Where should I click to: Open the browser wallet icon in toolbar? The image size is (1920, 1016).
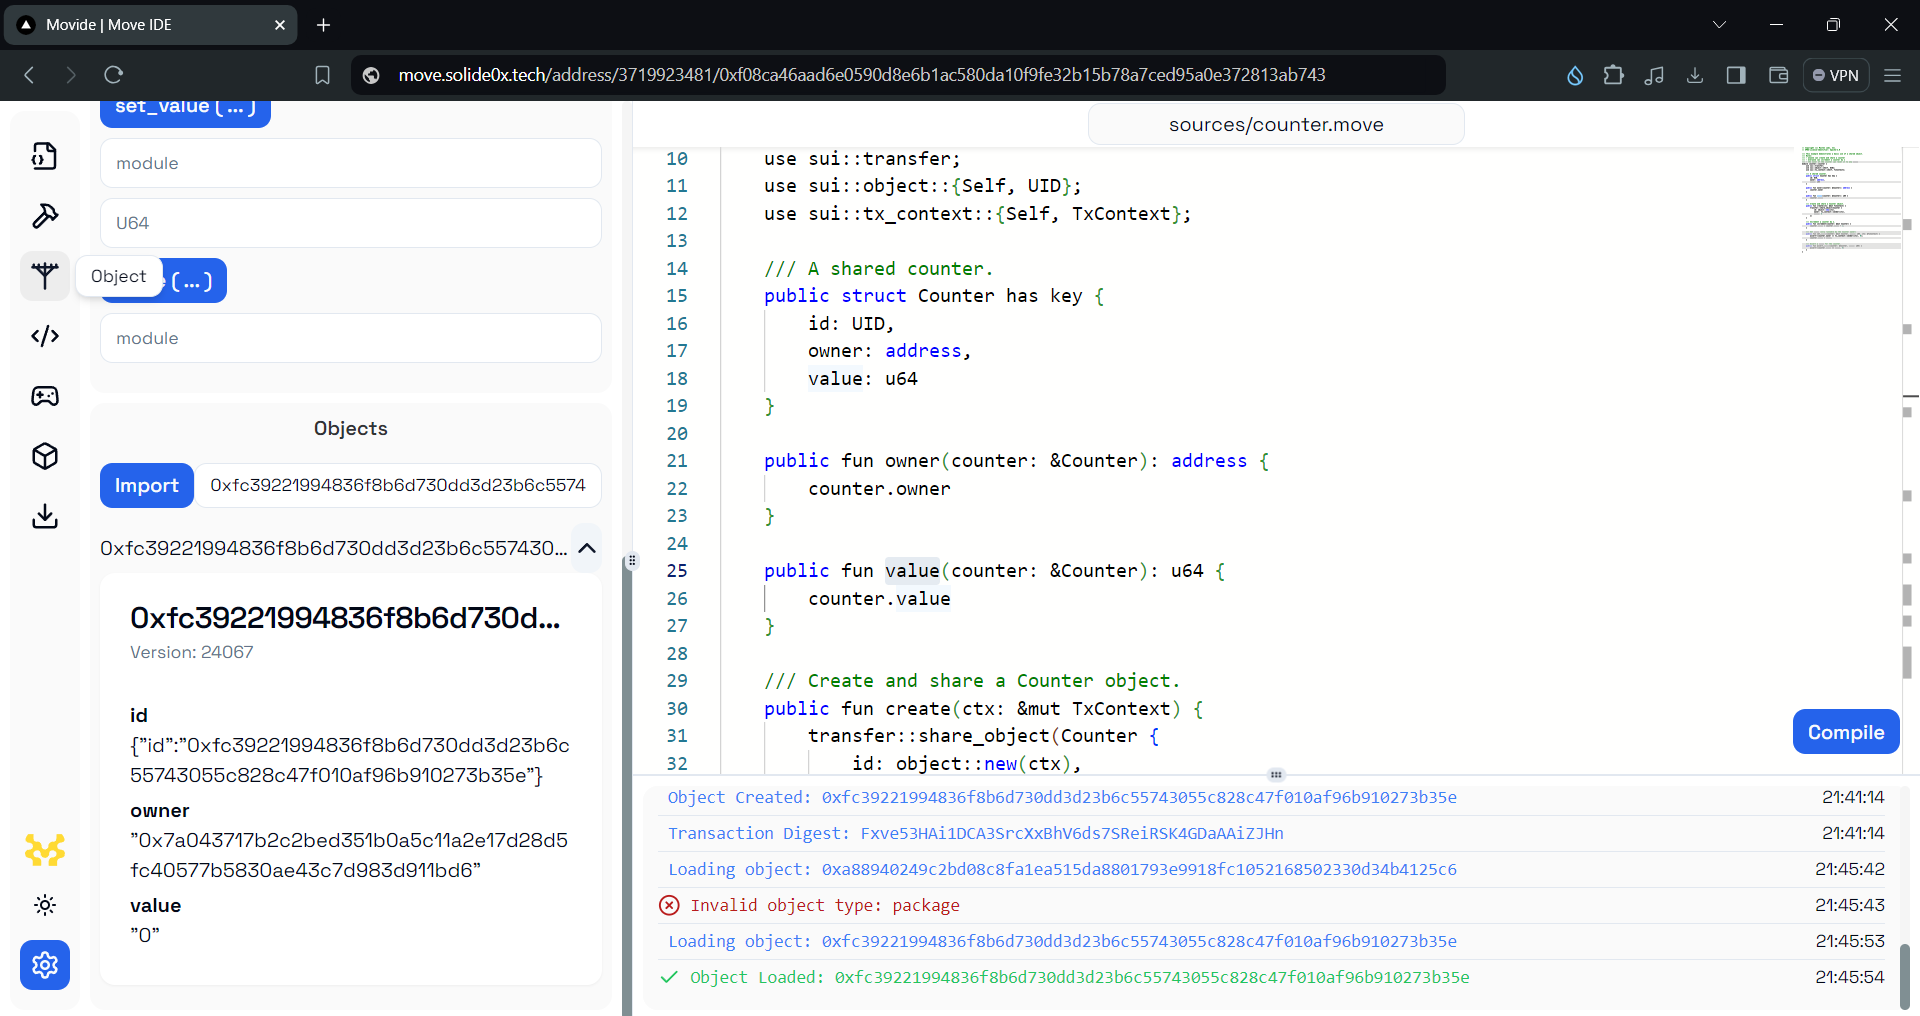(1777, 74)
